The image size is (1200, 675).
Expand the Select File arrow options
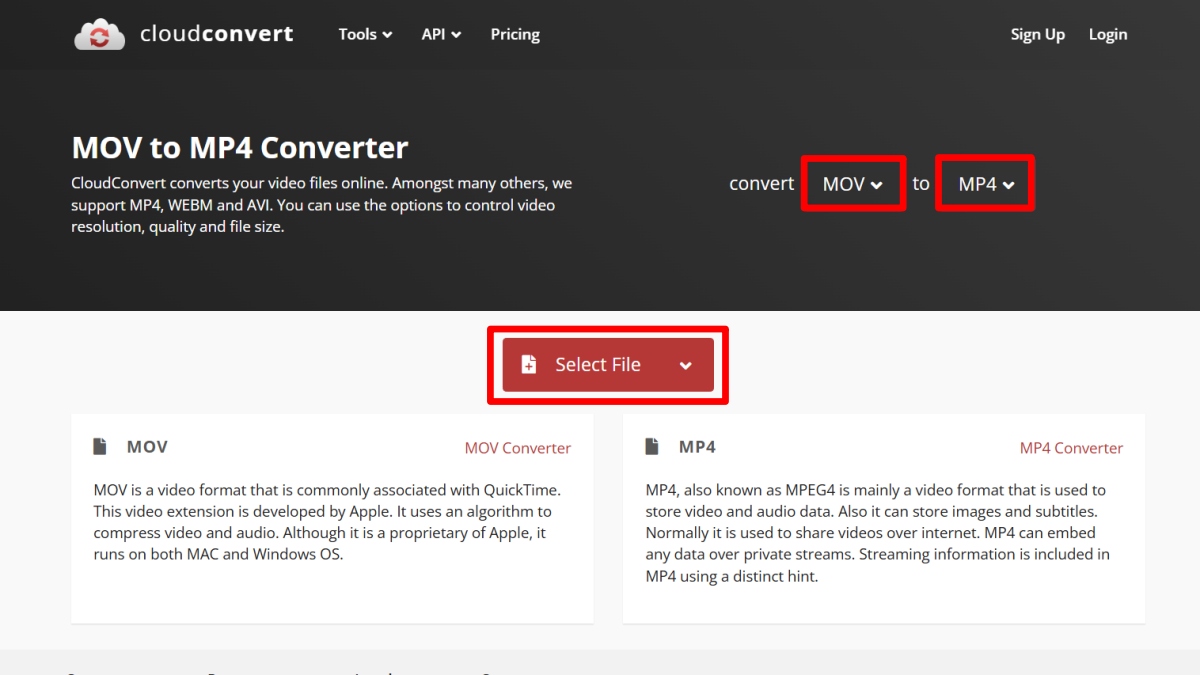tap(685, 365)
